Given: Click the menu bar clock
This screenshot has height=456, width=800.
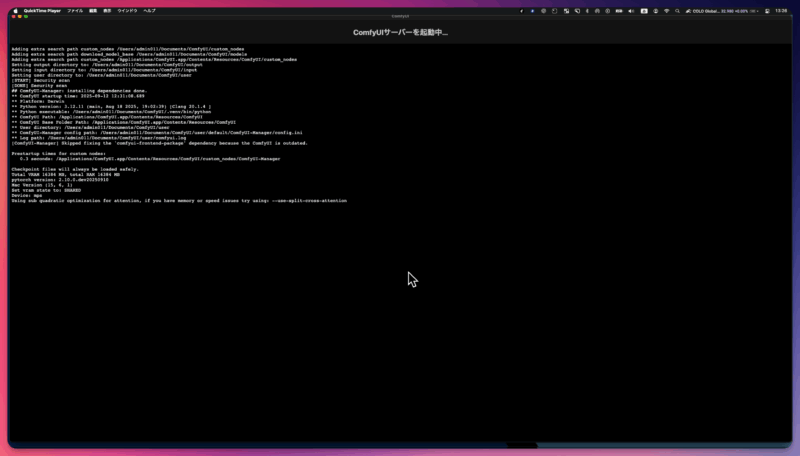Looking at the screenshot, I should [x=781, y=11].
